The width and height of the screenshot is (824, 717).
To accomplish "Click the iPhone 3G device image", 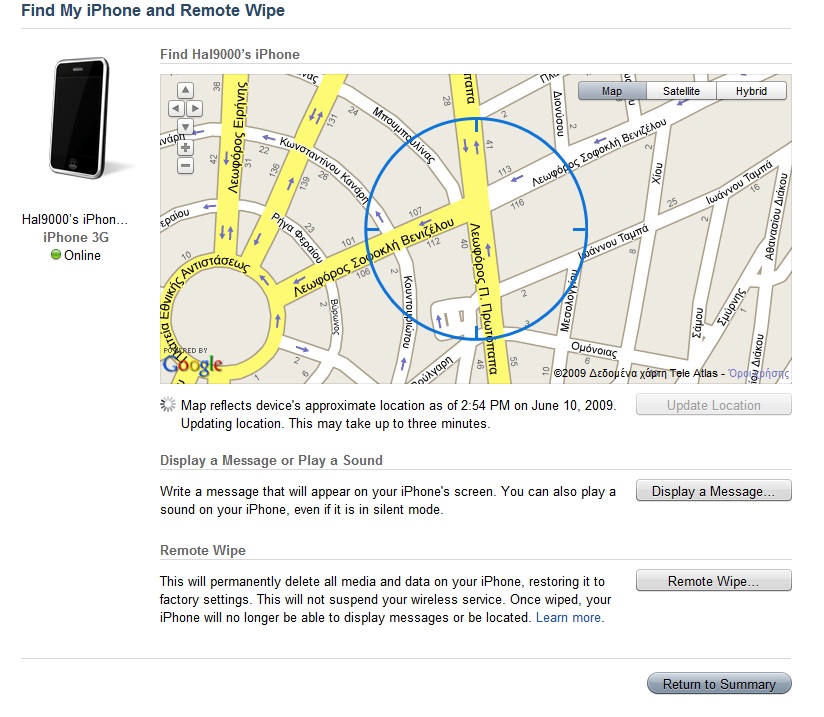I will click(80, 118).
